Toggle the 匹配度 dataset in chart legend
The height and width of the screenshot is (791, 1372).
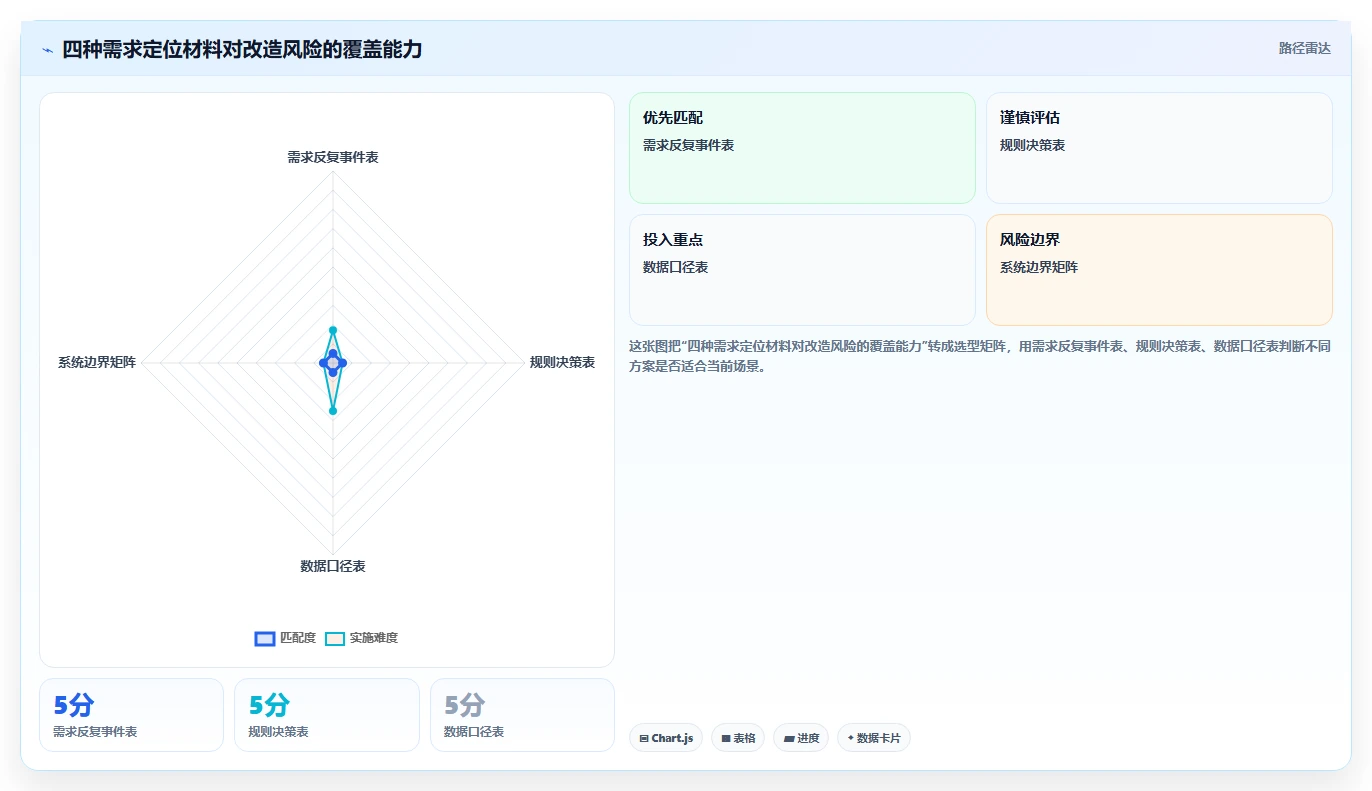pos(286,638)
